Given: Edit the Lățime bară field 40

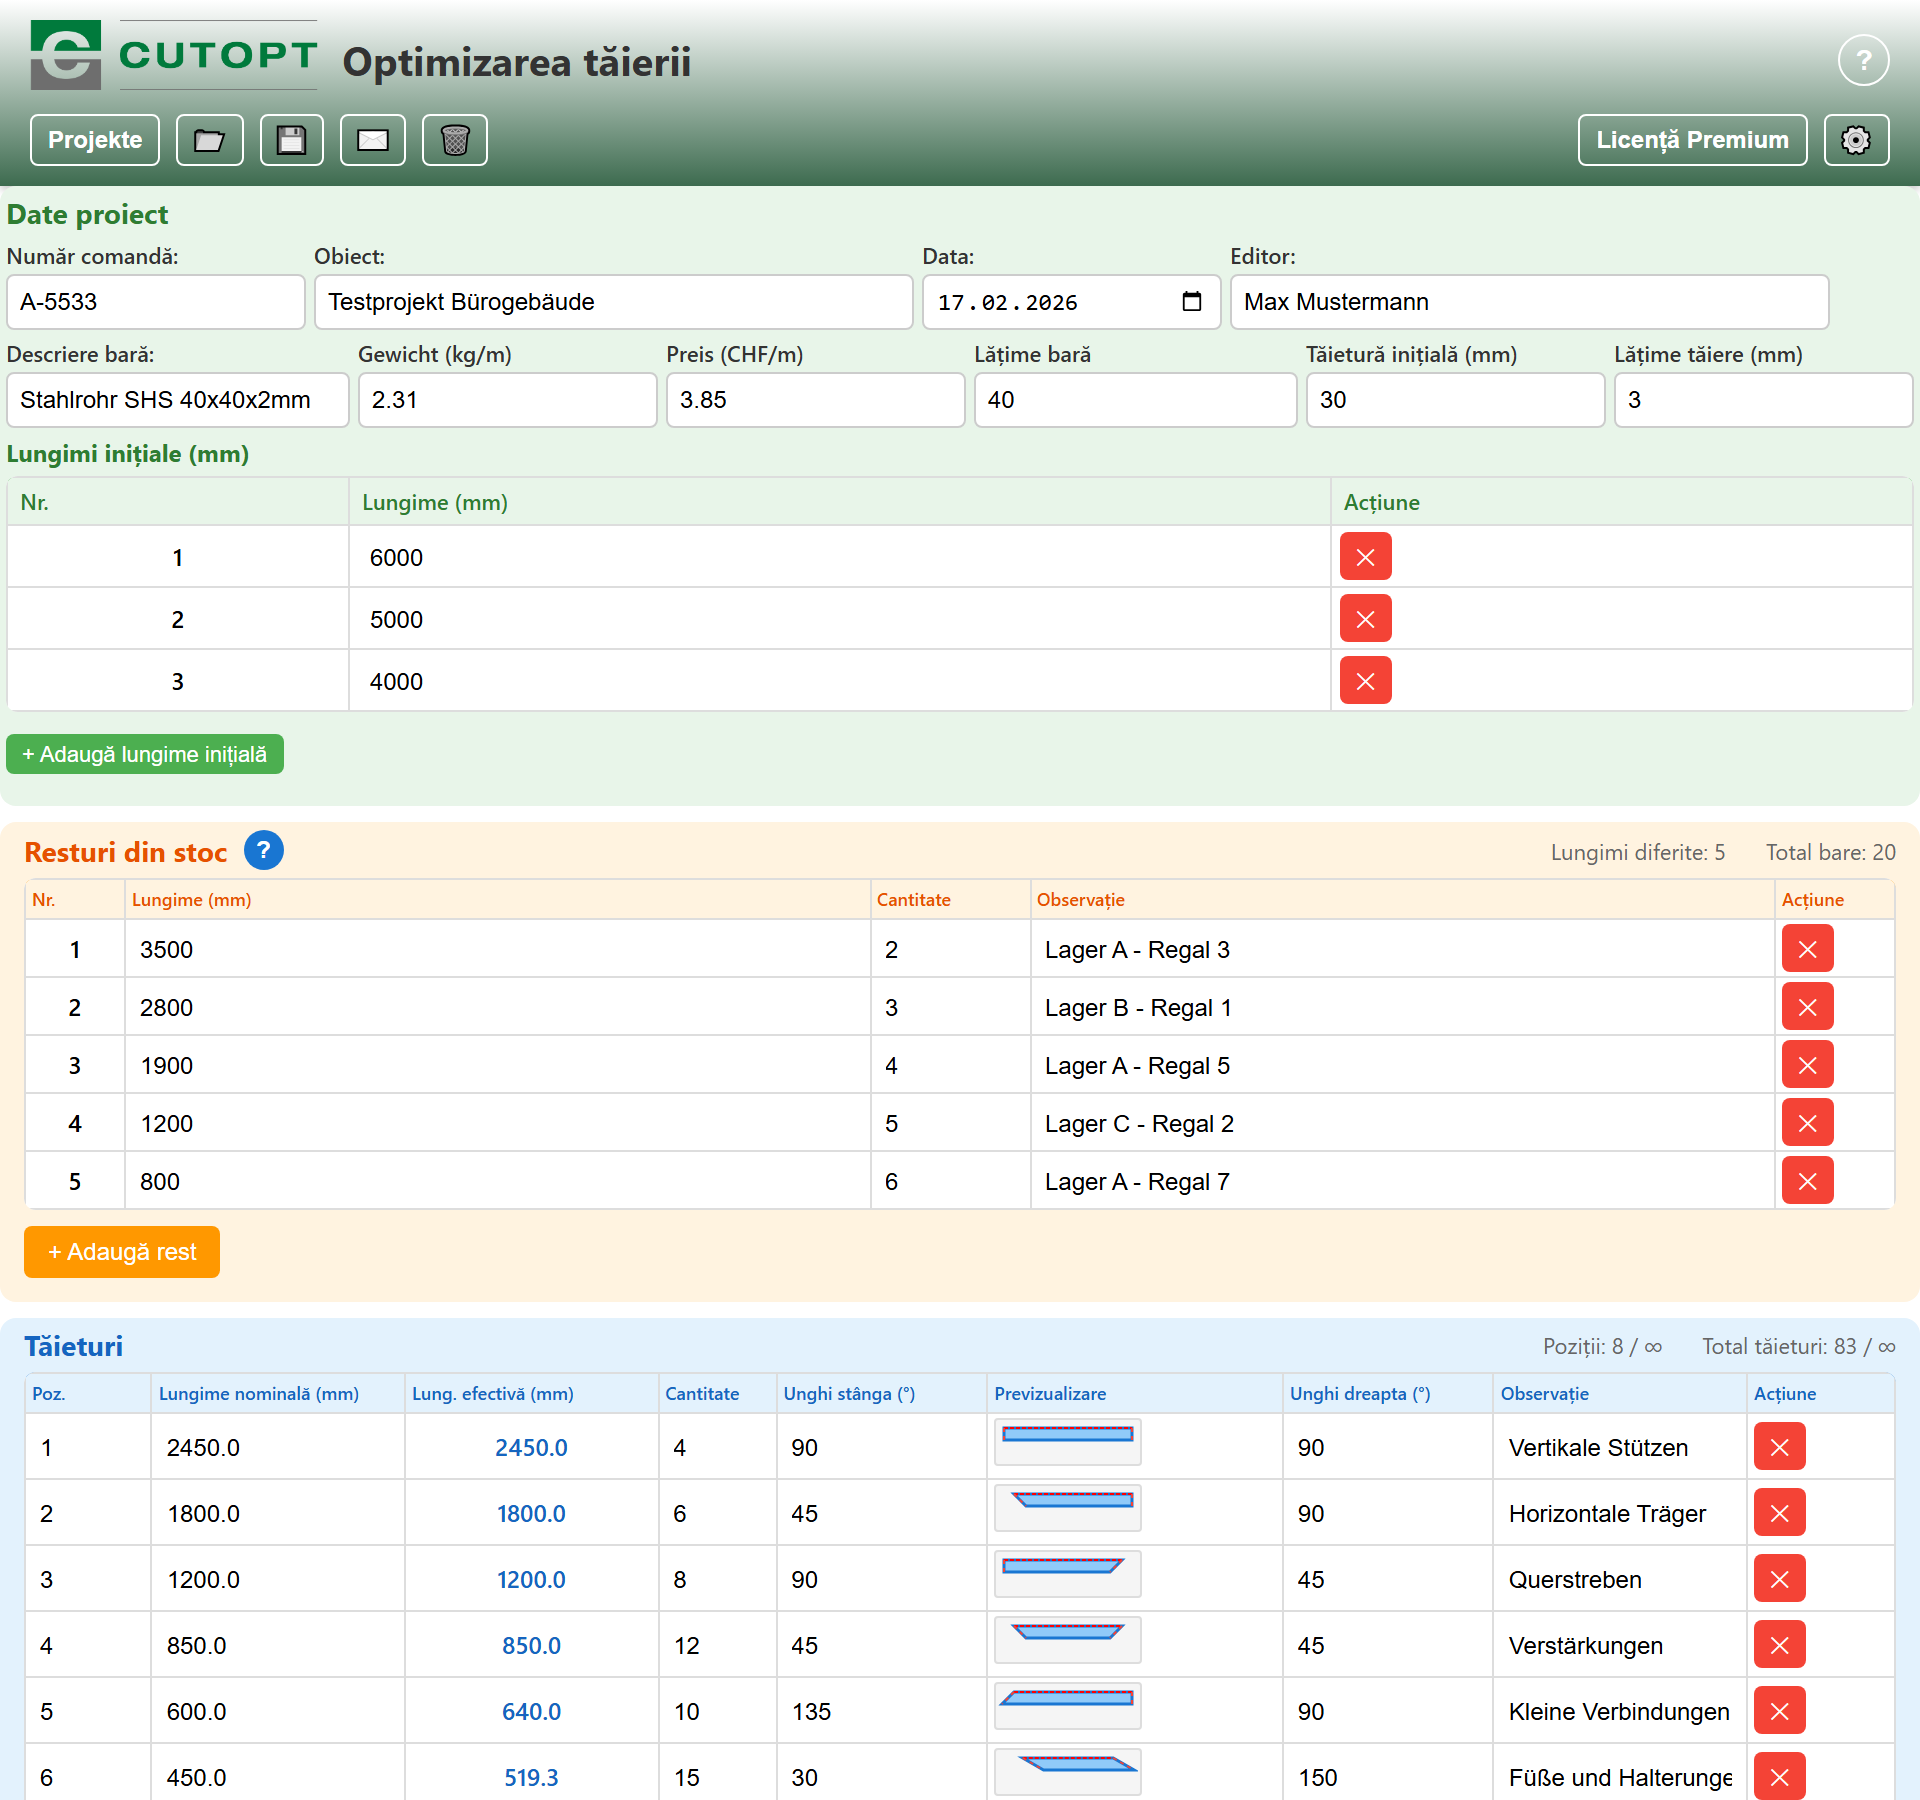Looking at the screenshot, I should click(1136, 400).
